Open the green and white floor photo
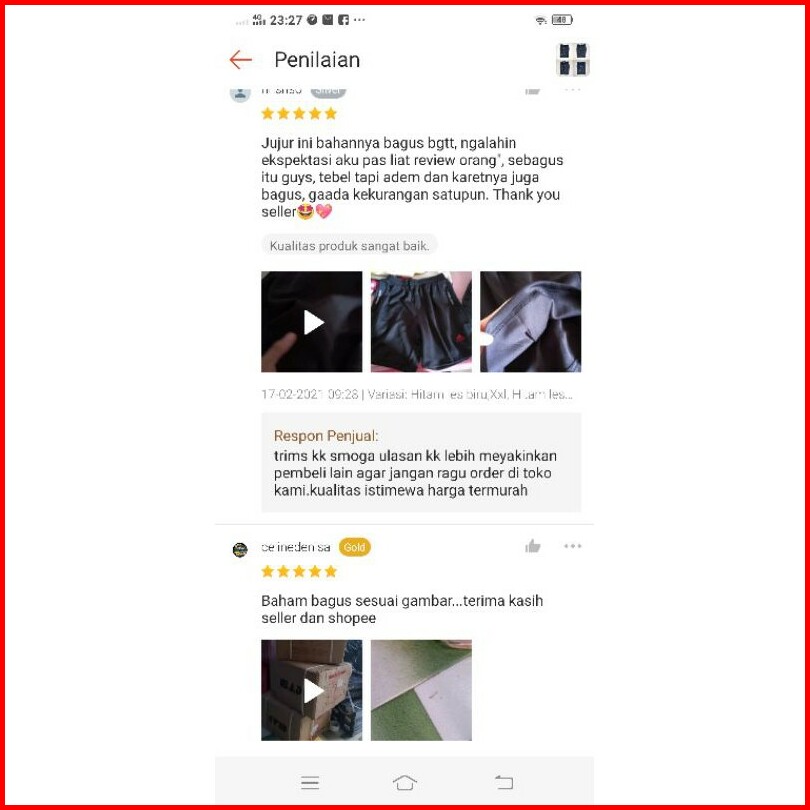The image size is (810, 810). (421, 690)
